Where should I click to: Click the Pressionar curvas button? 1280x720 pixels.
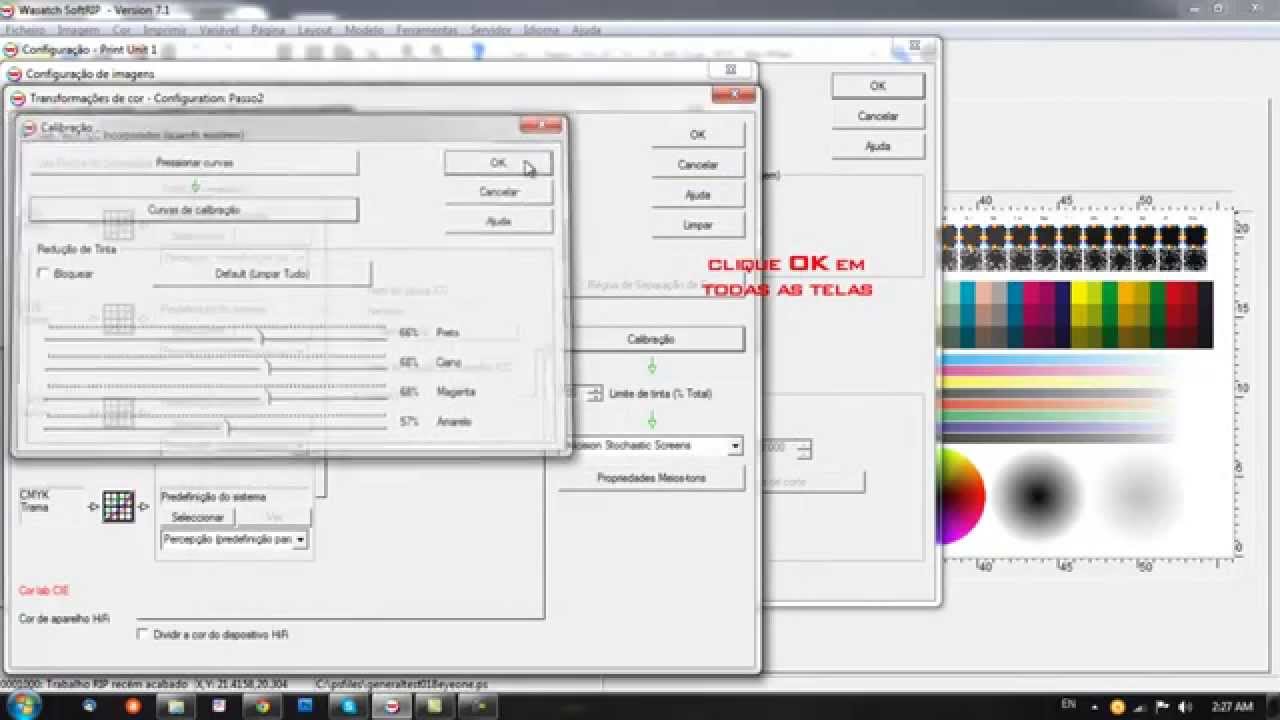coord(194,162)
